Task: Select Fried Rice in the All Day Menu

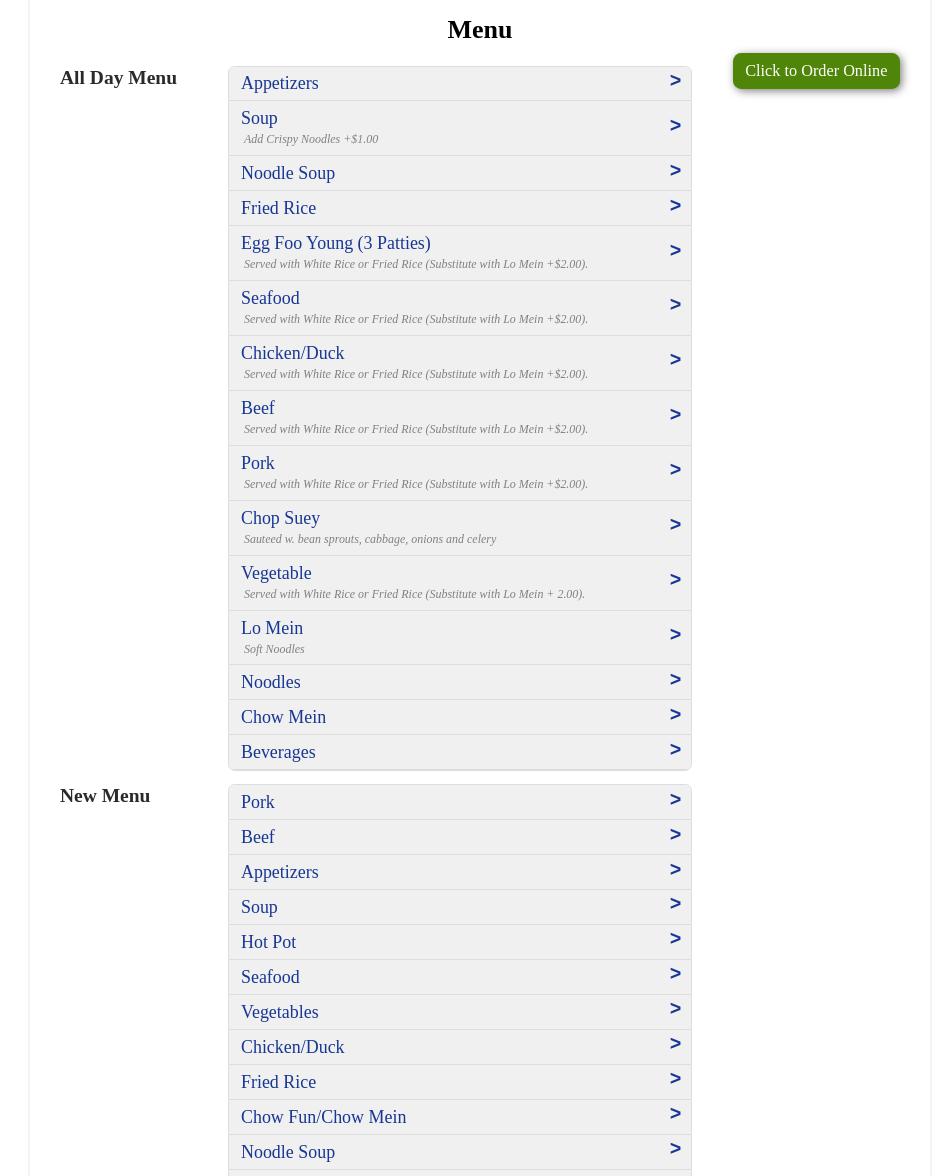Action: click(278, 208)
